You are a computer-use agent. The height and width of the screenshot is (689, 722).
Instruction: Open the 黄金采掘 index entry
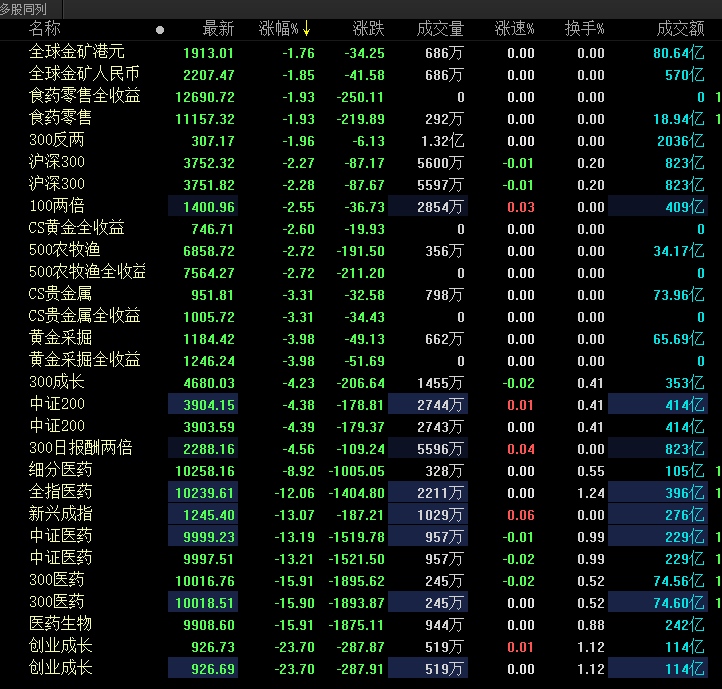click(65, 339)
